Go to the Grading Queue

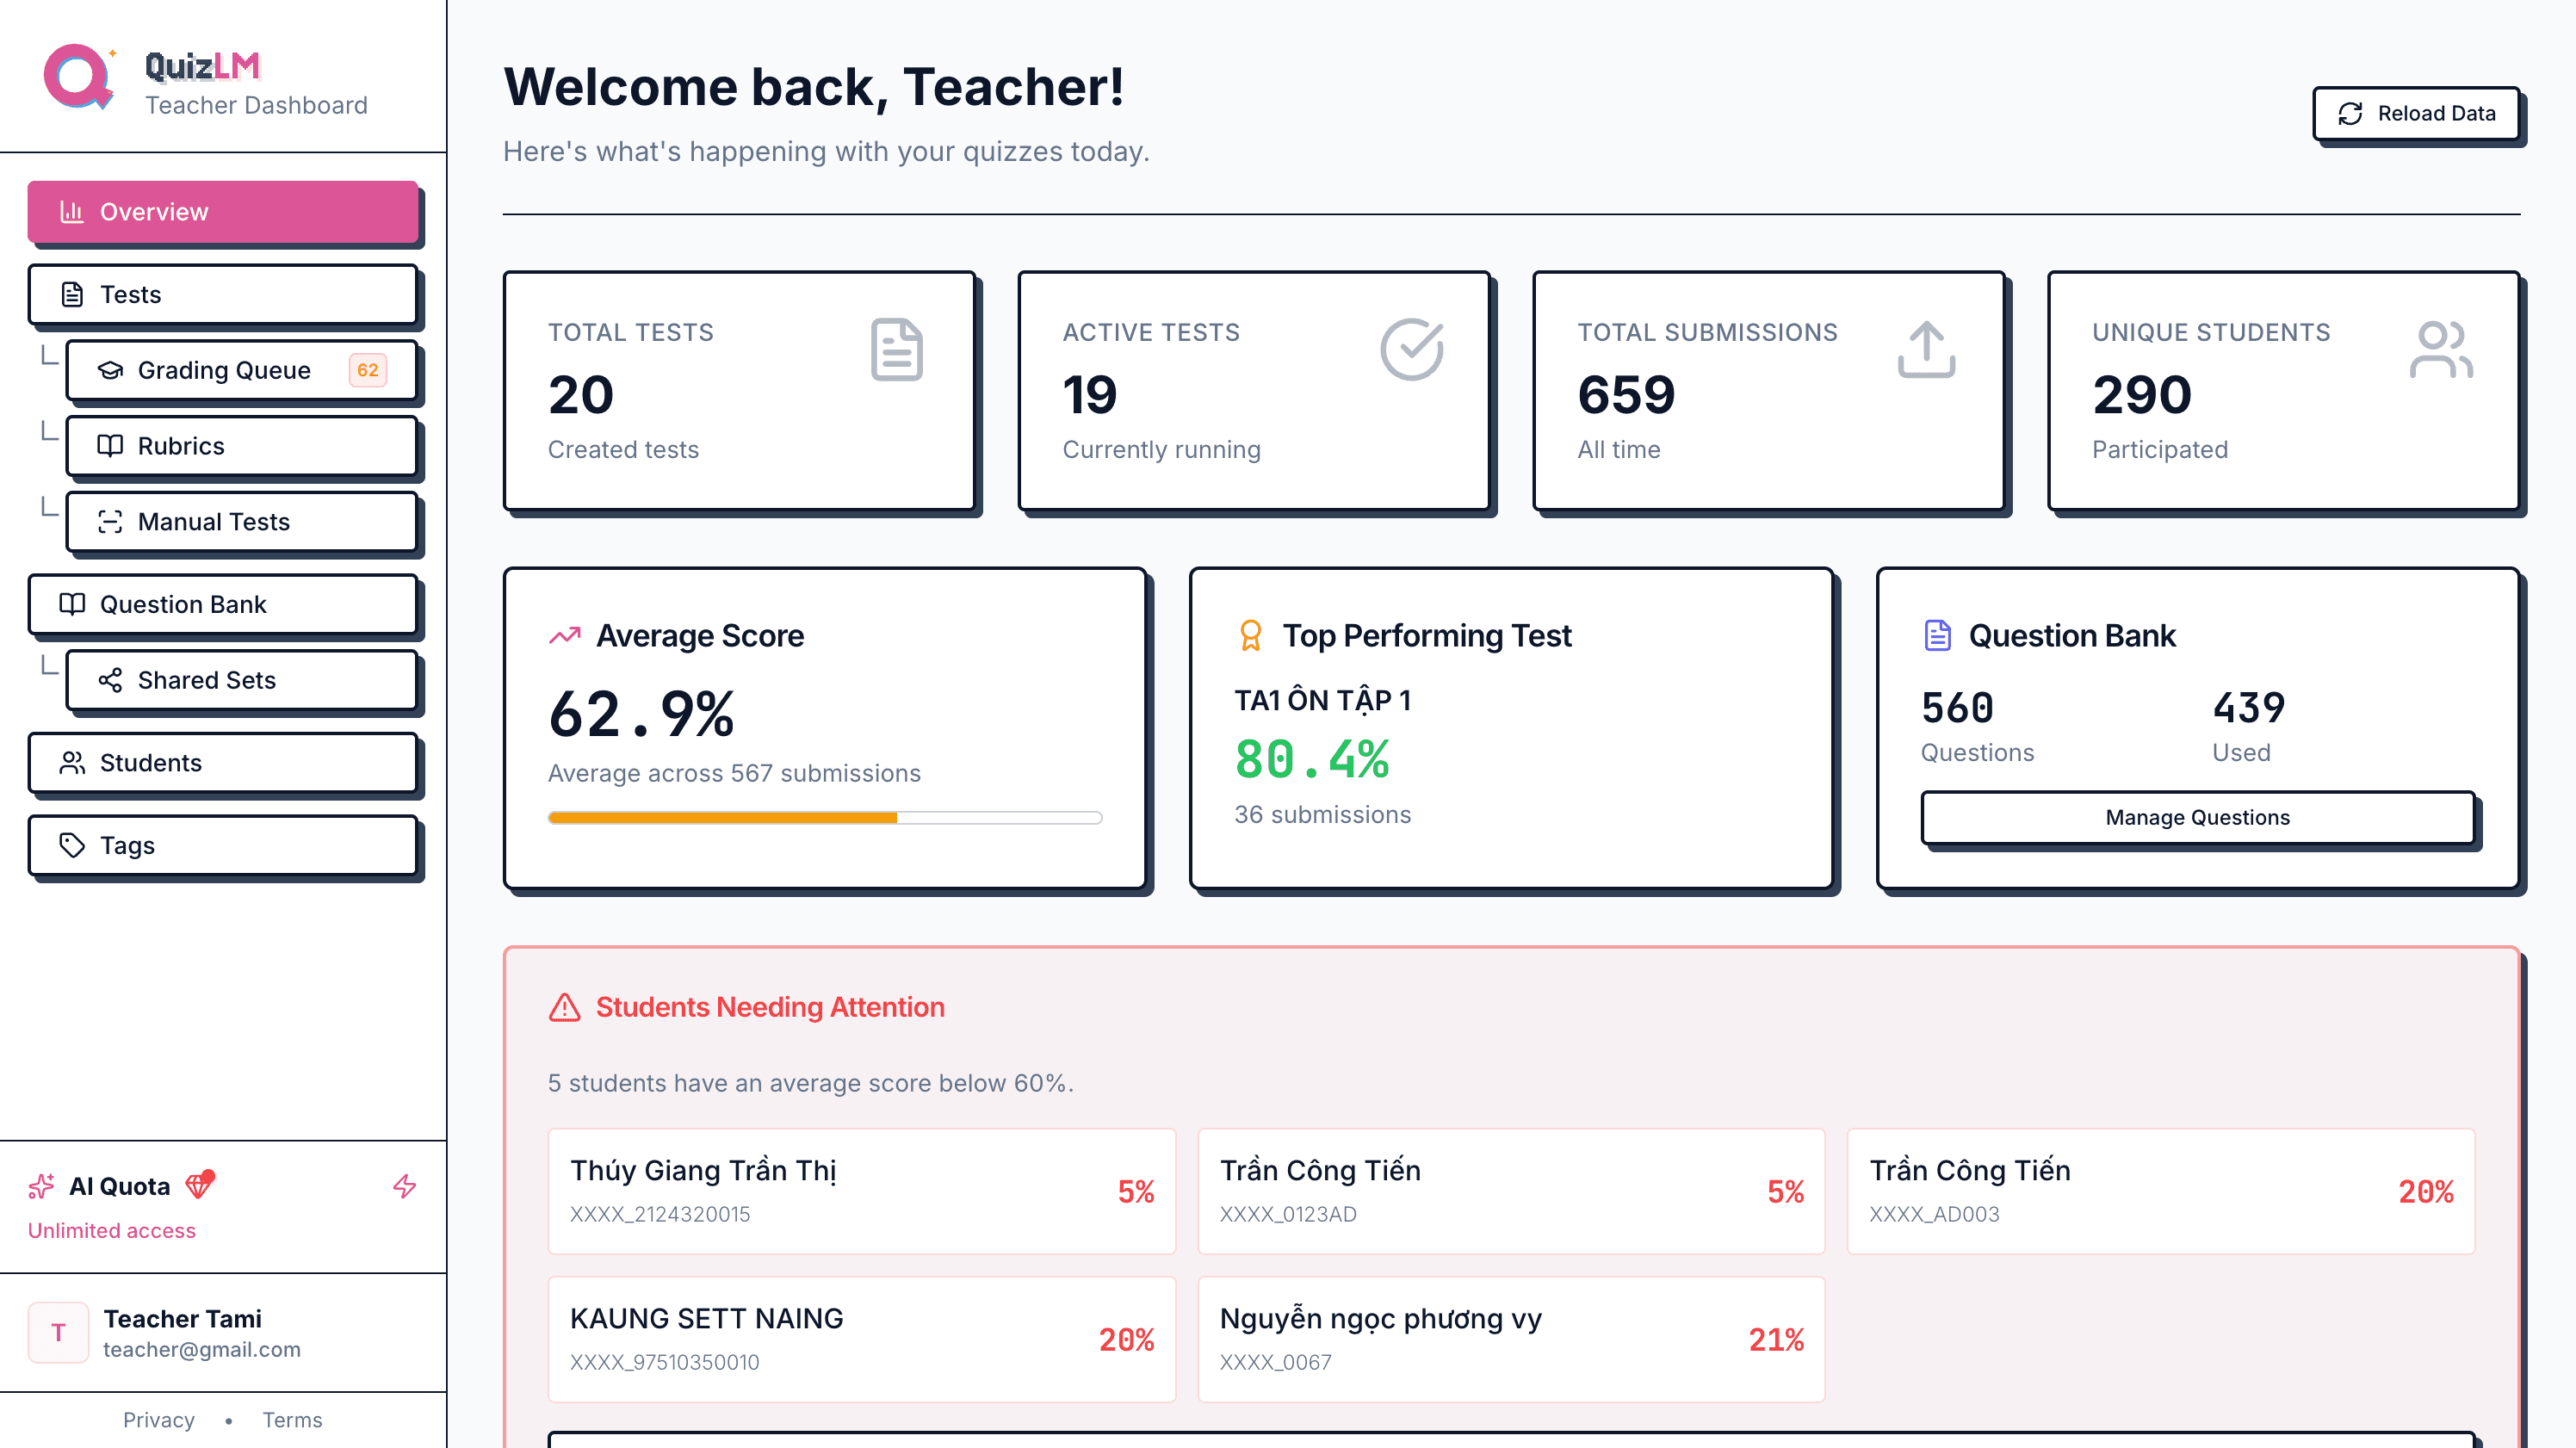pyautogui.click(x=241, y=370)
